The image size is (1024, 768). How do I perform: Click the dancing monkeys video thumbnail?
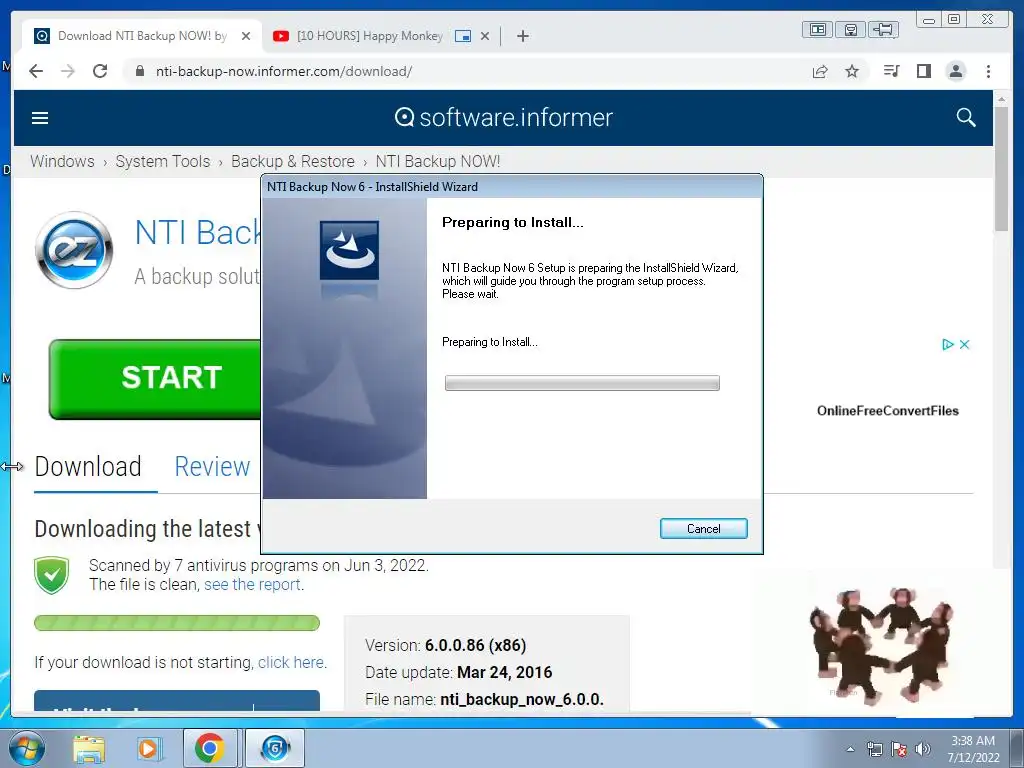click(x=882, y=643)
